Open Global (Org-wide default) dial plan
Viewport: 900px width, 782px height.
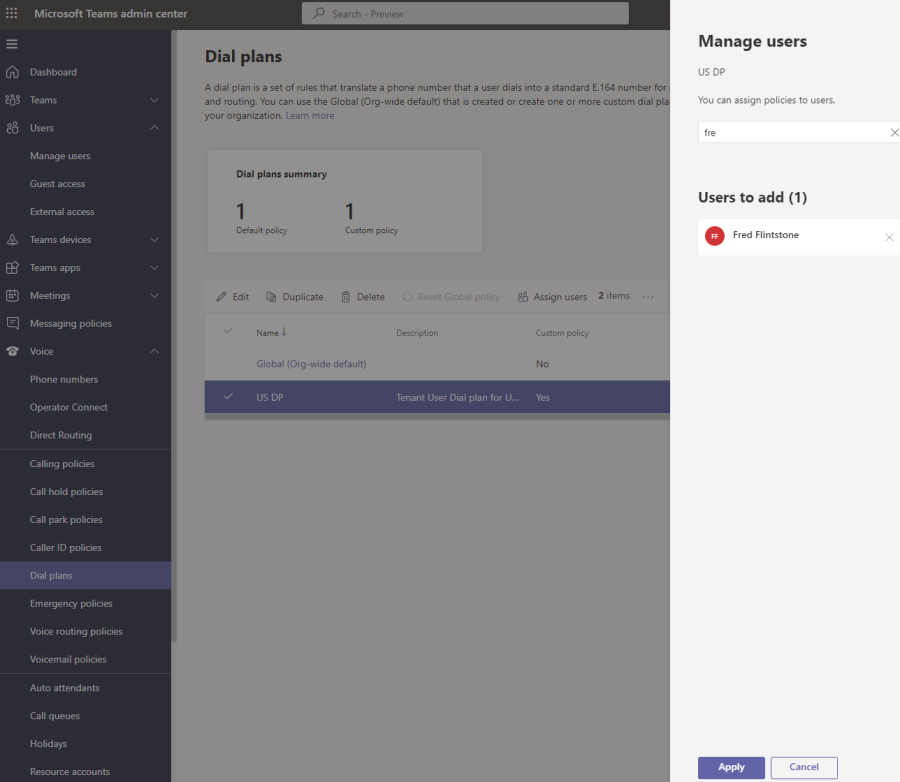[311, 364]
